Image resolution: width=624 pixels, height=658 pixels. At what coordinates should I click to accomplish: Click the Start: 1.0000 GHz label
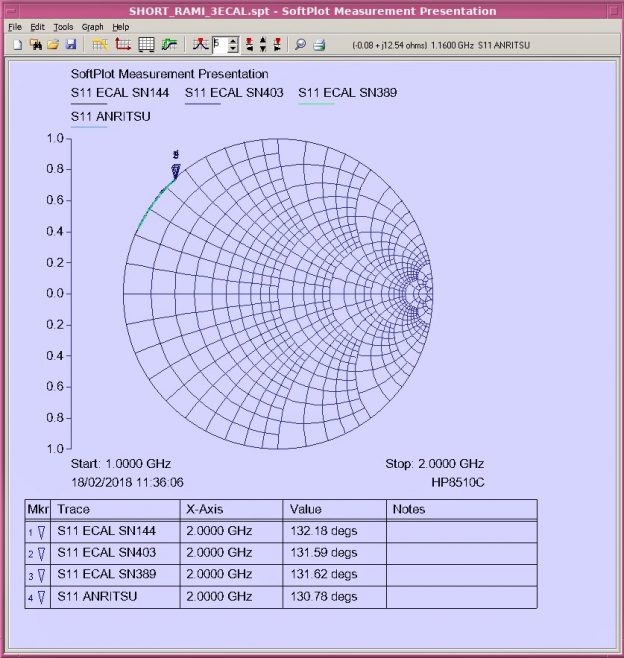click(x=121, y=464)
